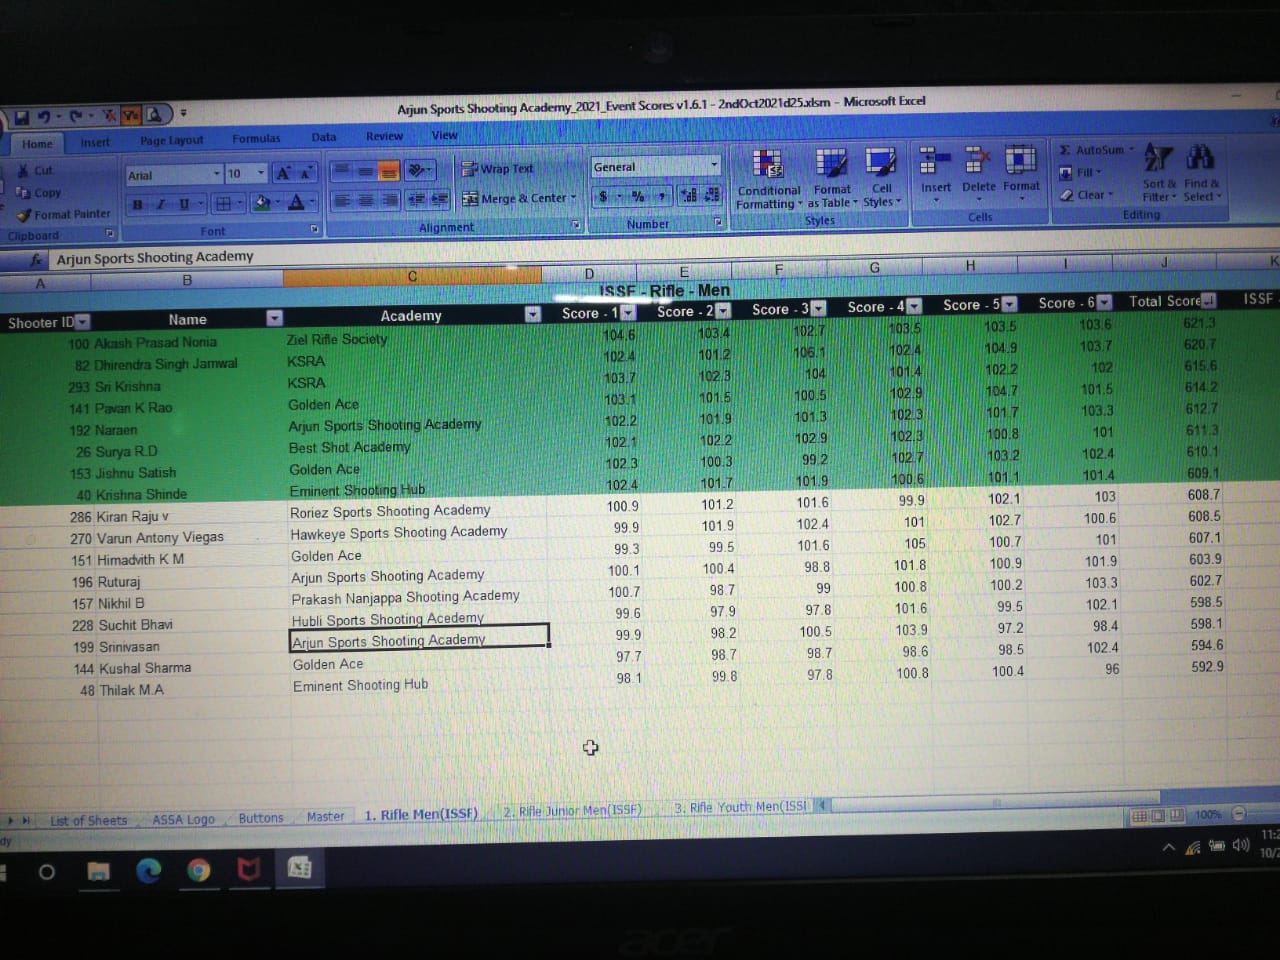Decrease decimal places
Viewport: 1280px width, 960px height.
(x=712, y=195)
